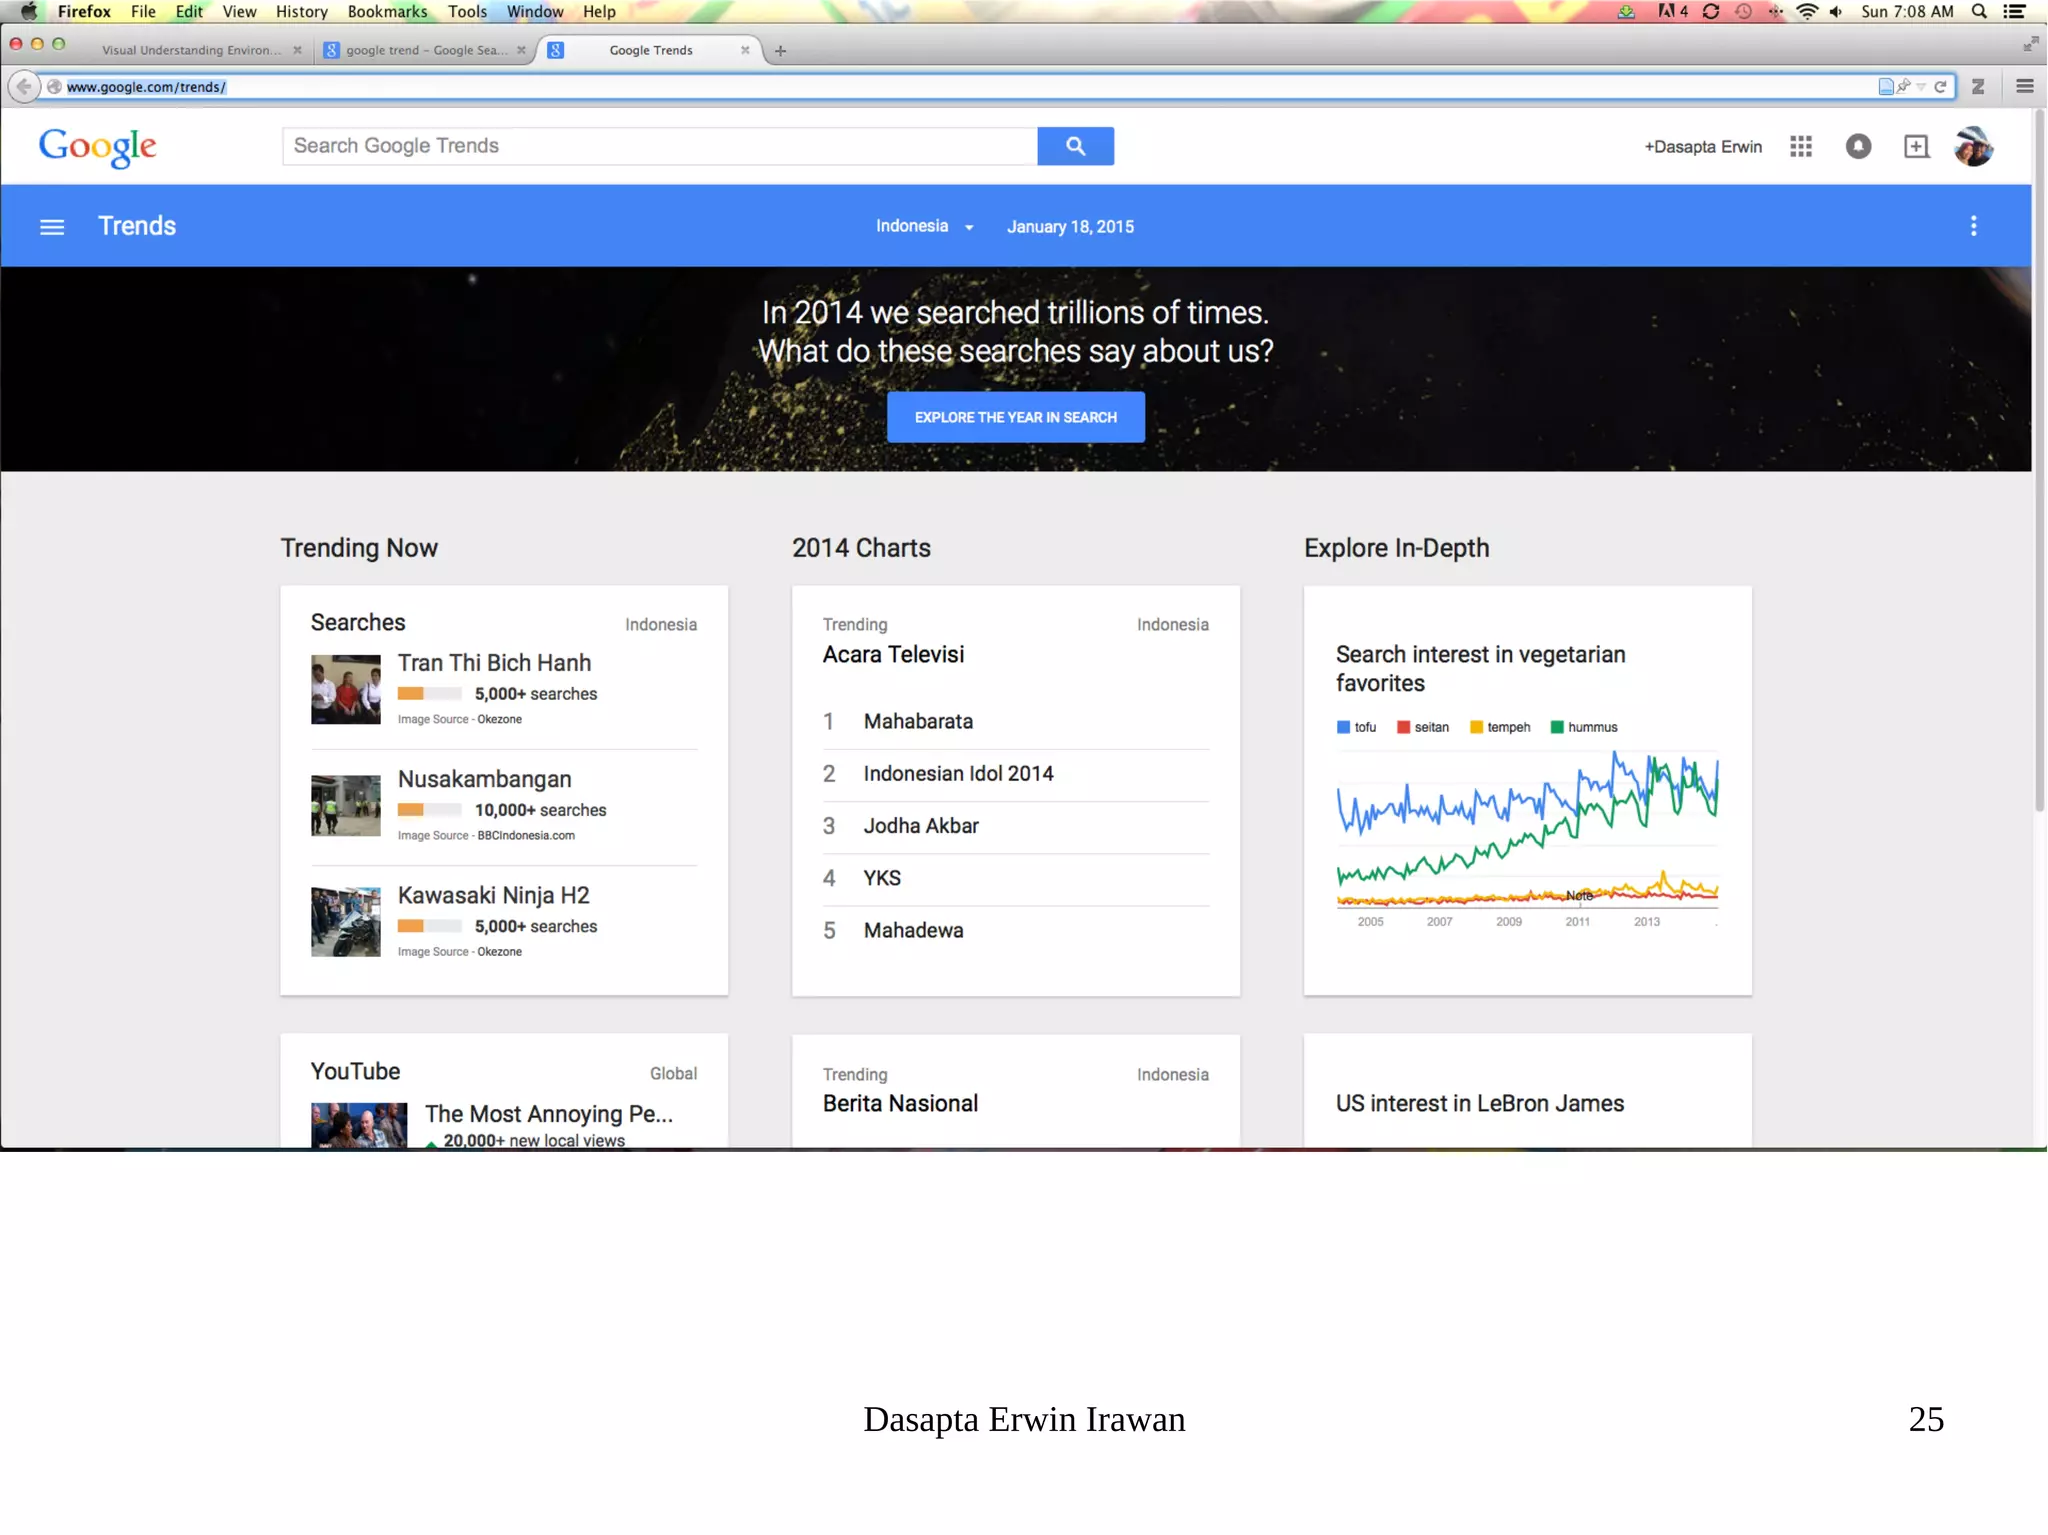Open a new browser tab
The image size is (2048, 1535).
(x=780, y=51)
